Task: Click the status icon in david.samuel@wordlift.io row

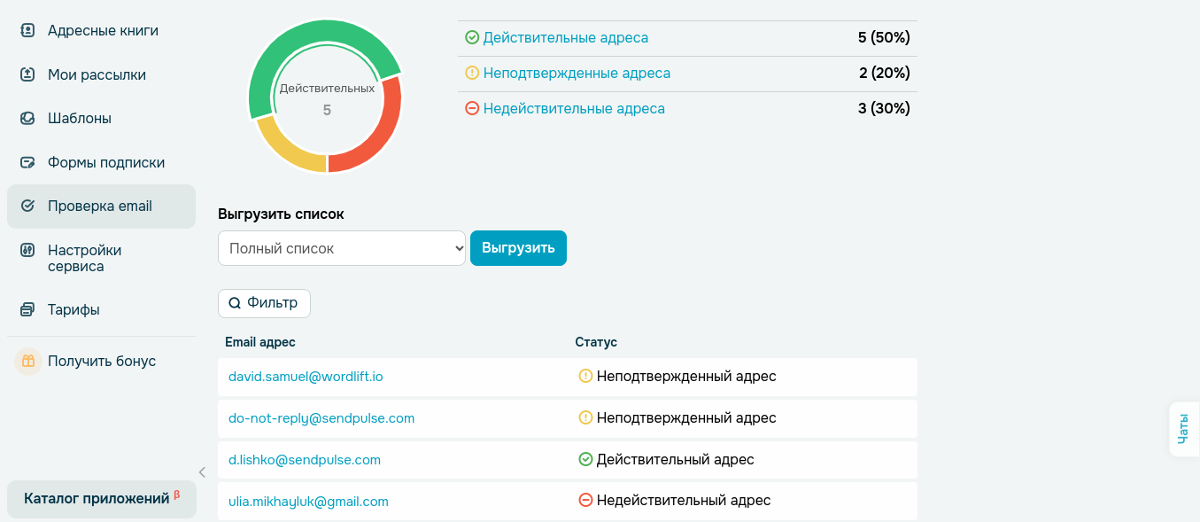Action: tap(586, 376)
